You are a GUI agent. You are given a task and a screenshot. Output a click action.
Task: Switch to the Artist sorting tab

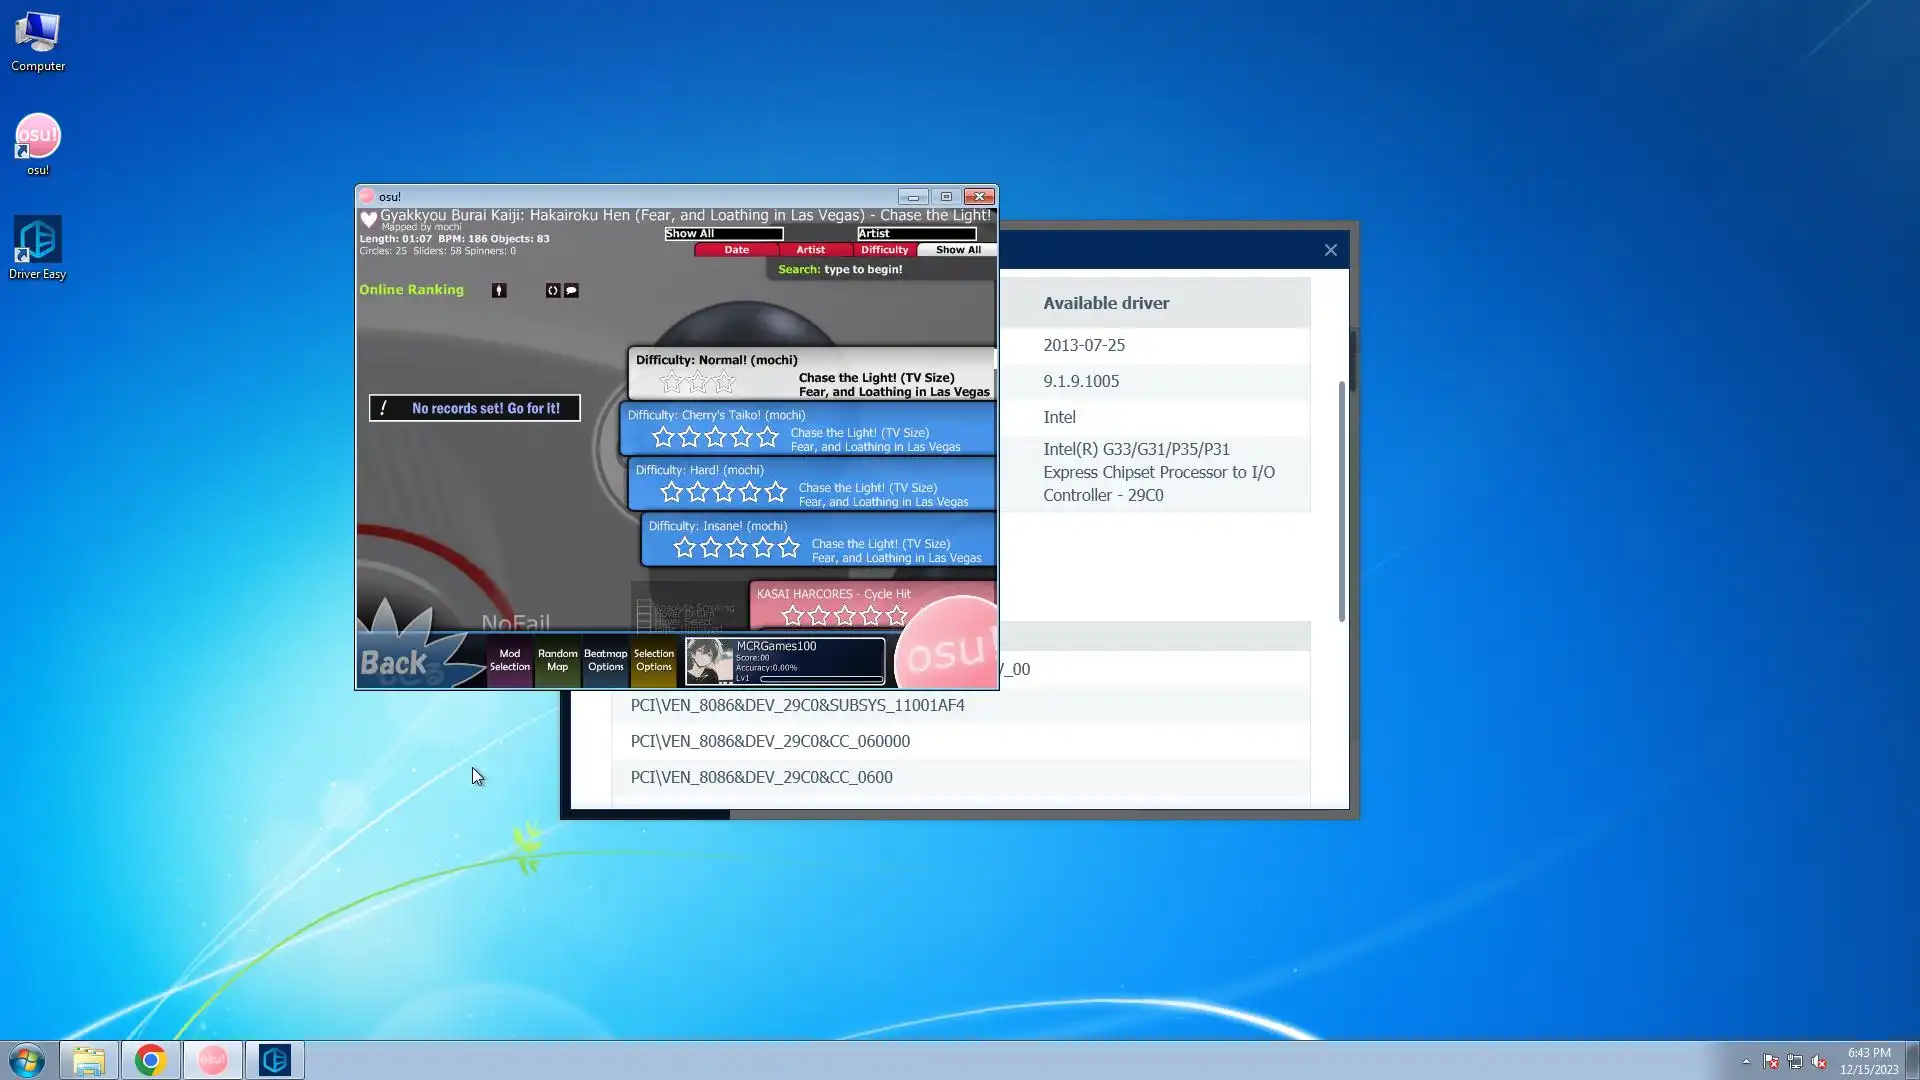click(x=810, y=250)
